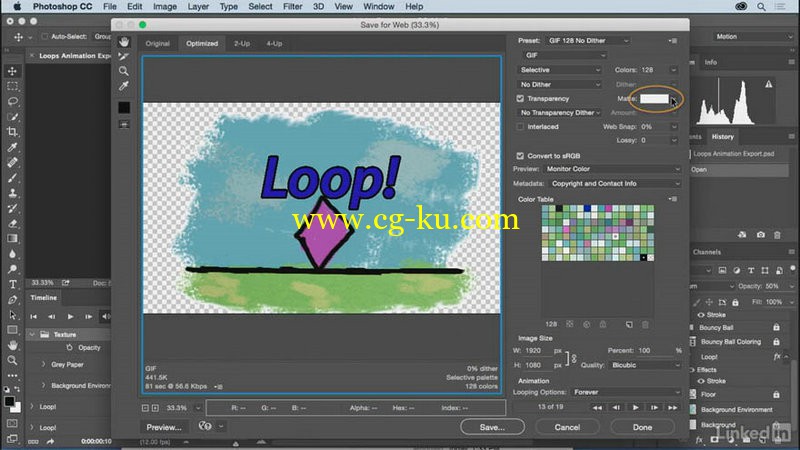The height and width of the screenshot is (450, 800).
Task: Open the Layer menu
Action: (x=198, y=7)
